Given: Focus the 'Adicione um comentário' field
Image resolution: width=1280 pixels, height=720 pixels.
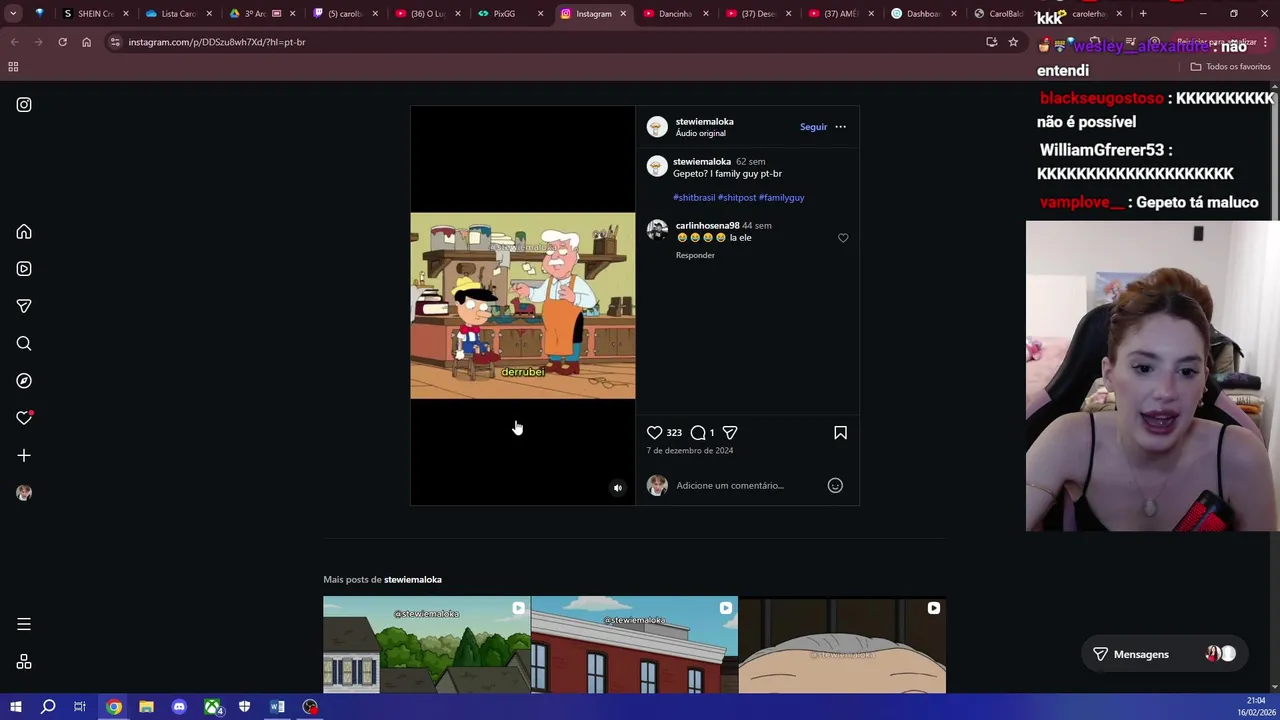Looking at the screenshot, I should coord(748,486).
